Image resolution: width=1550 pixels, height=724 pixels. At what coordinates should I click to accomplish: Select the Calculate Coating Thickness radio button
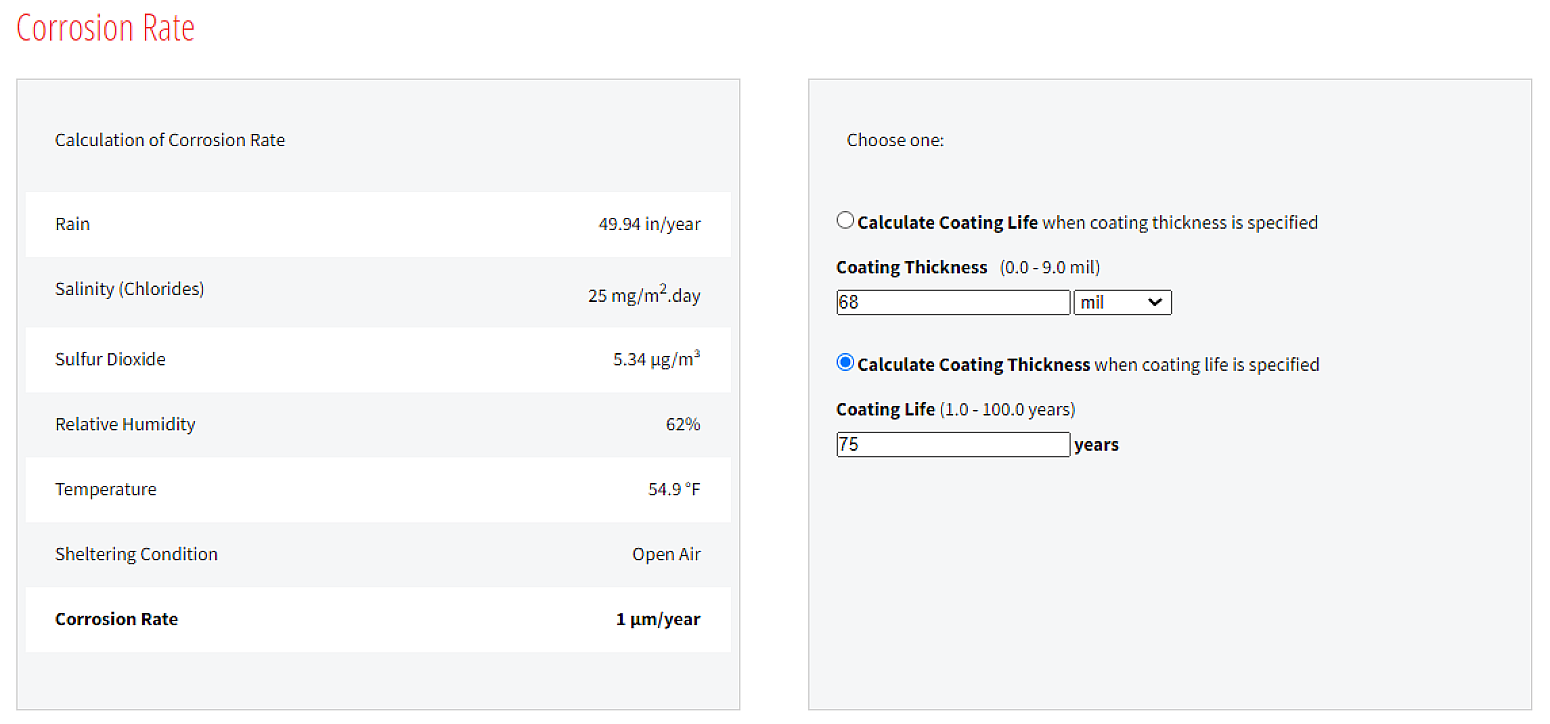pyautogui.click(x=845, y=363)
